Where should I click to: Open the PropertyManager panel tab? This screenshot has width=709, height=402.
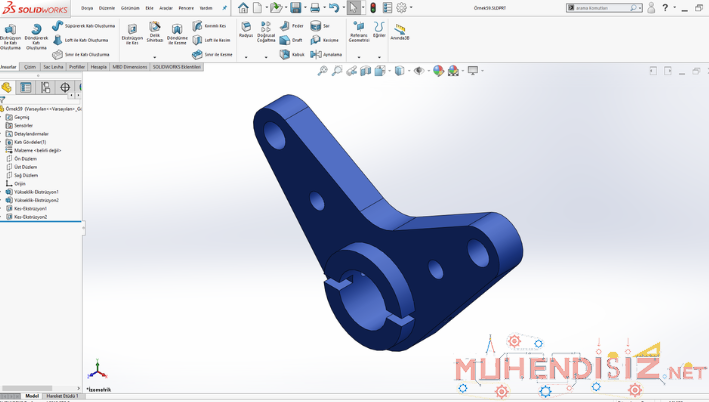tap(27, 88)
